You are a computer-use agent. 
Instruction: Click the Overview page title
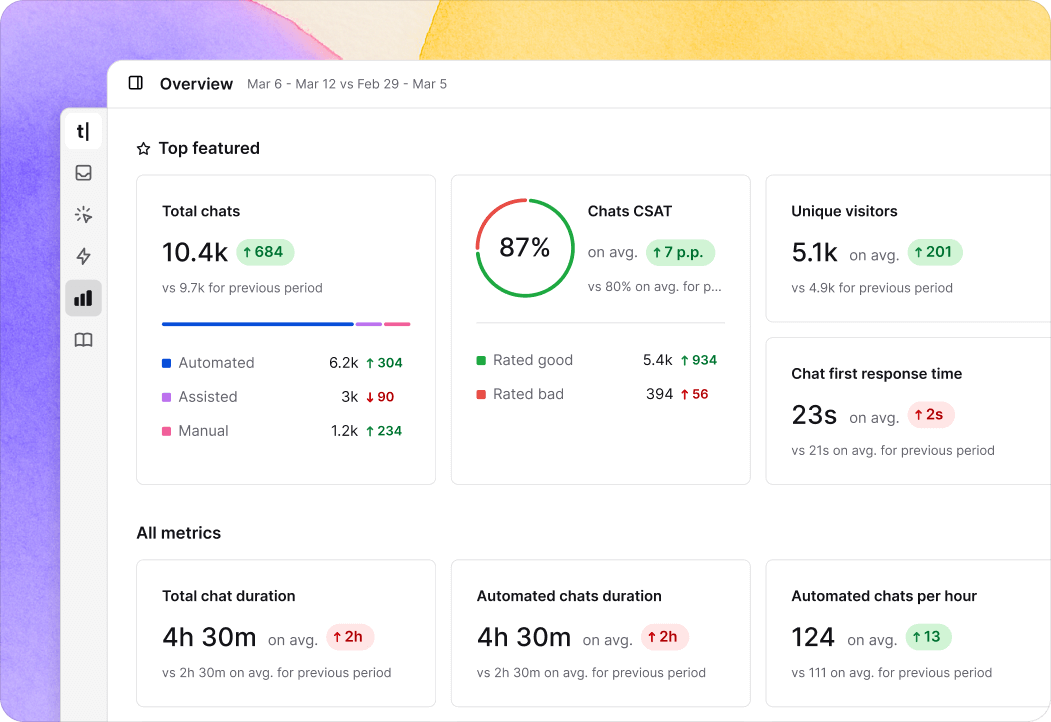(x=196, y=84)
